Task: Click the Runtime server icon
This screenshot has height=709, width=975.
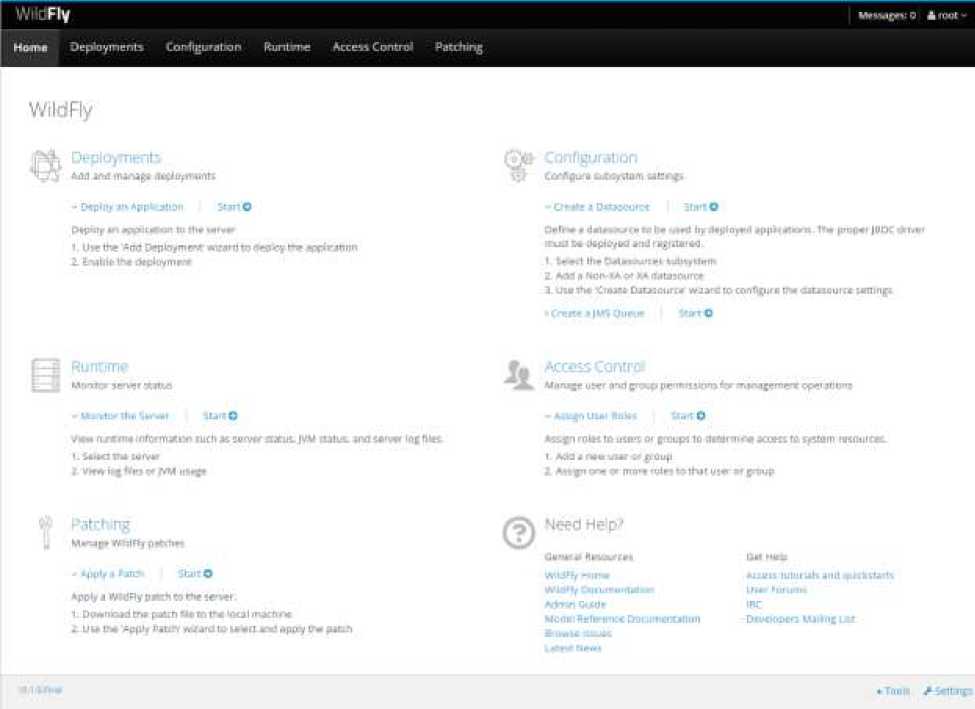Action: click(x=45, y=374)
